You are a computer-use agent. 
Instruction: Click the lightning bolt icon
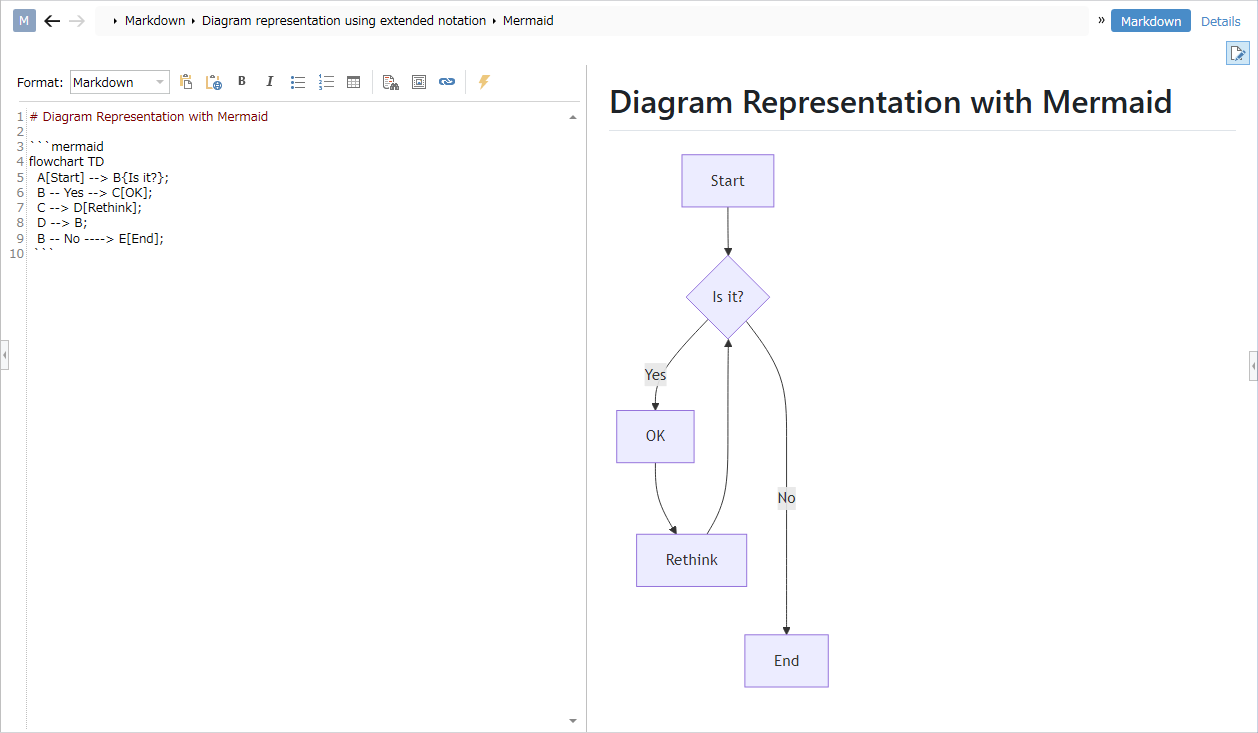point(484,82)
